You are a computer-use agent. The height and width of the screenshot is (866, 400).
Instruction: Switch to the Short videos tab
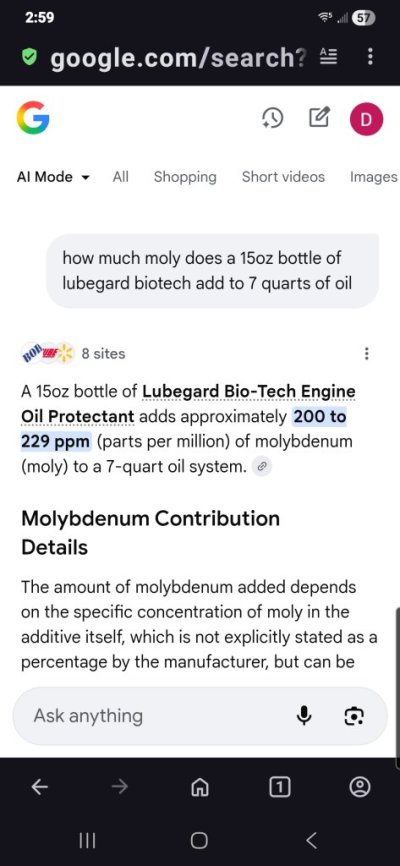point(283,177)
